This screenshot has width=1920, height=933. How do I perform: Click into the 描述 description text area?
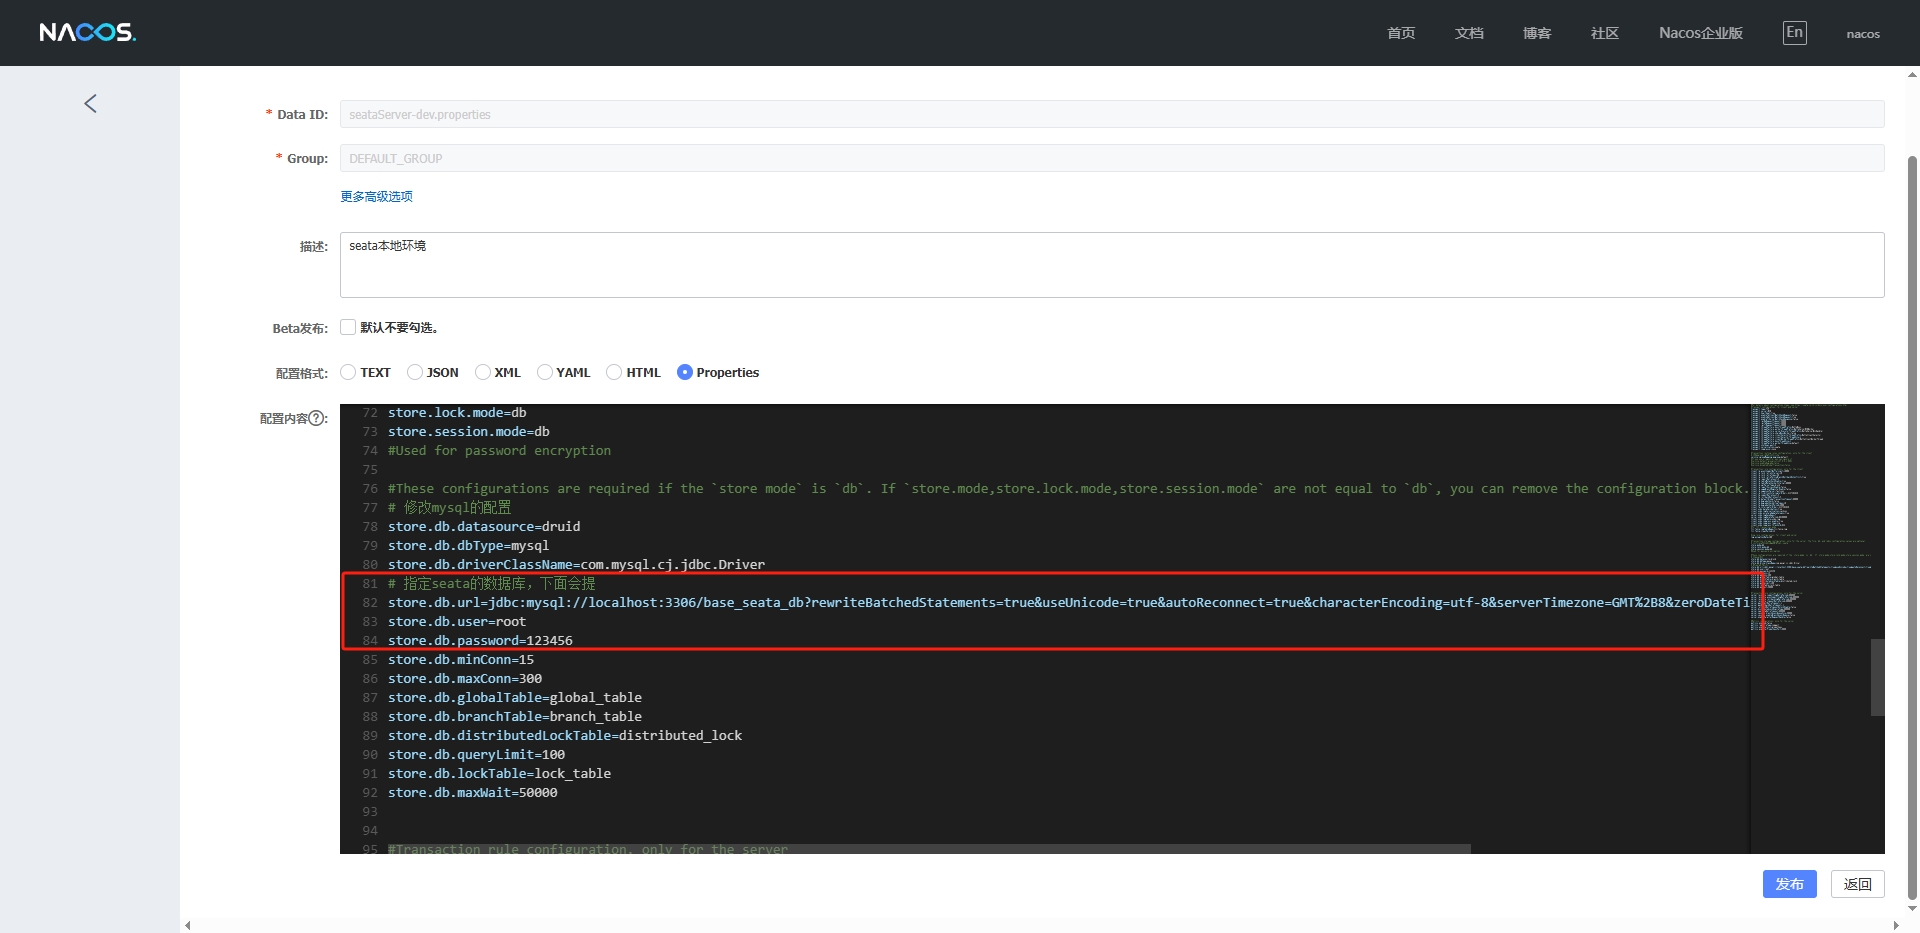[x=1111, y=265]
